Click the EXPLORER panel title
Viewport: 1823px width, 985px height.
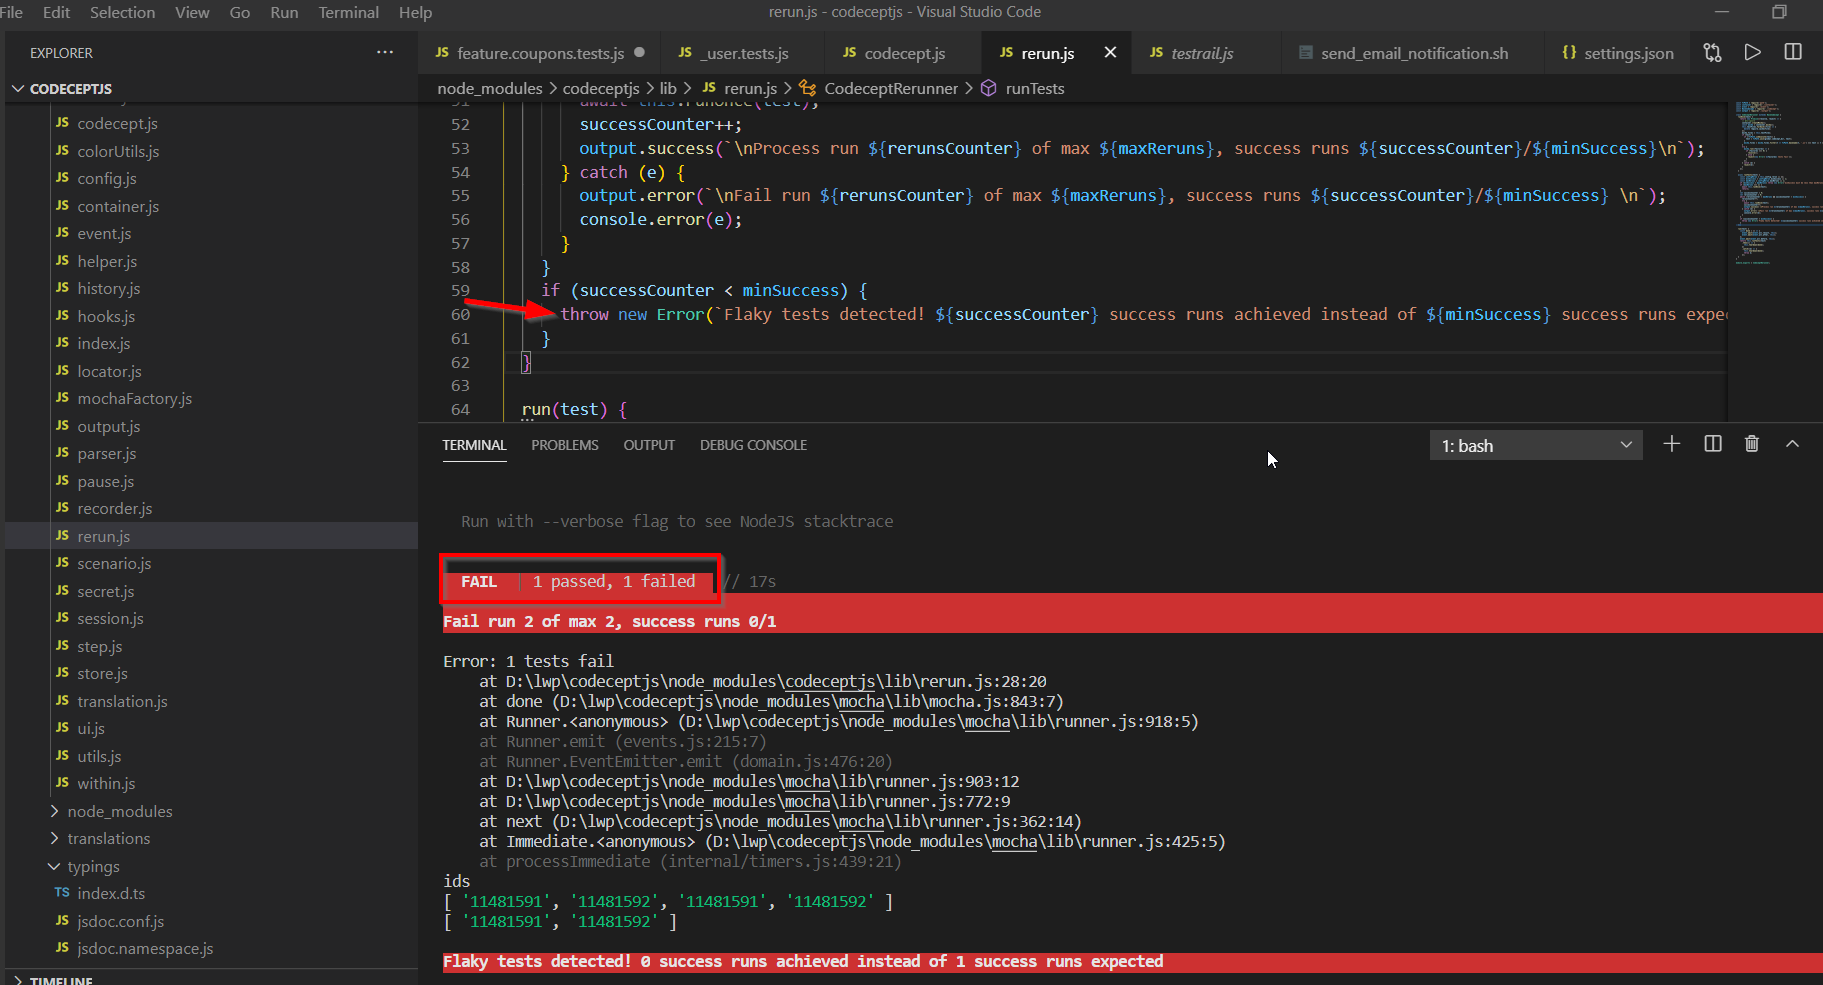click(x=61, y=53)
